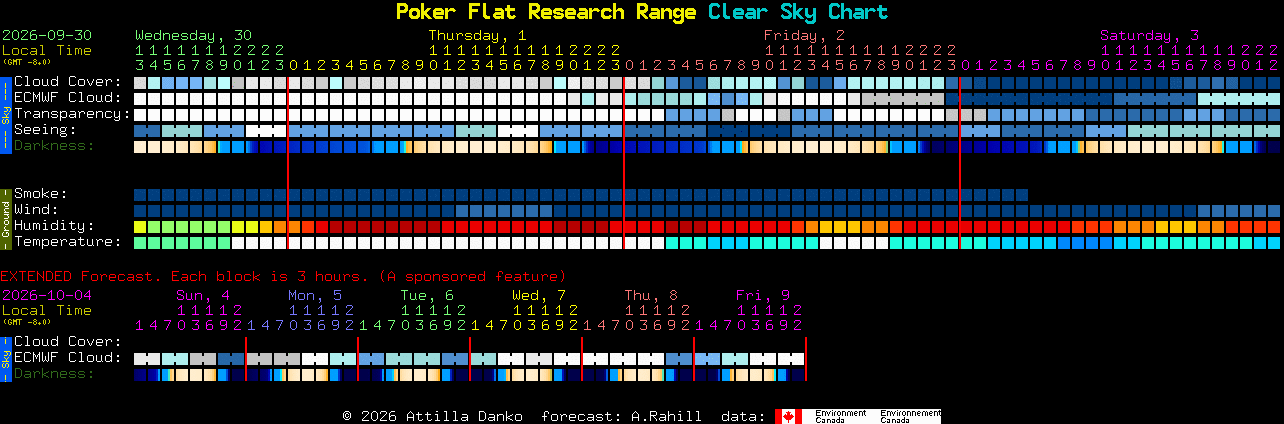Click the Smoke row label
The width and height of the screenshot is (1284, 424).
point(41,194)
